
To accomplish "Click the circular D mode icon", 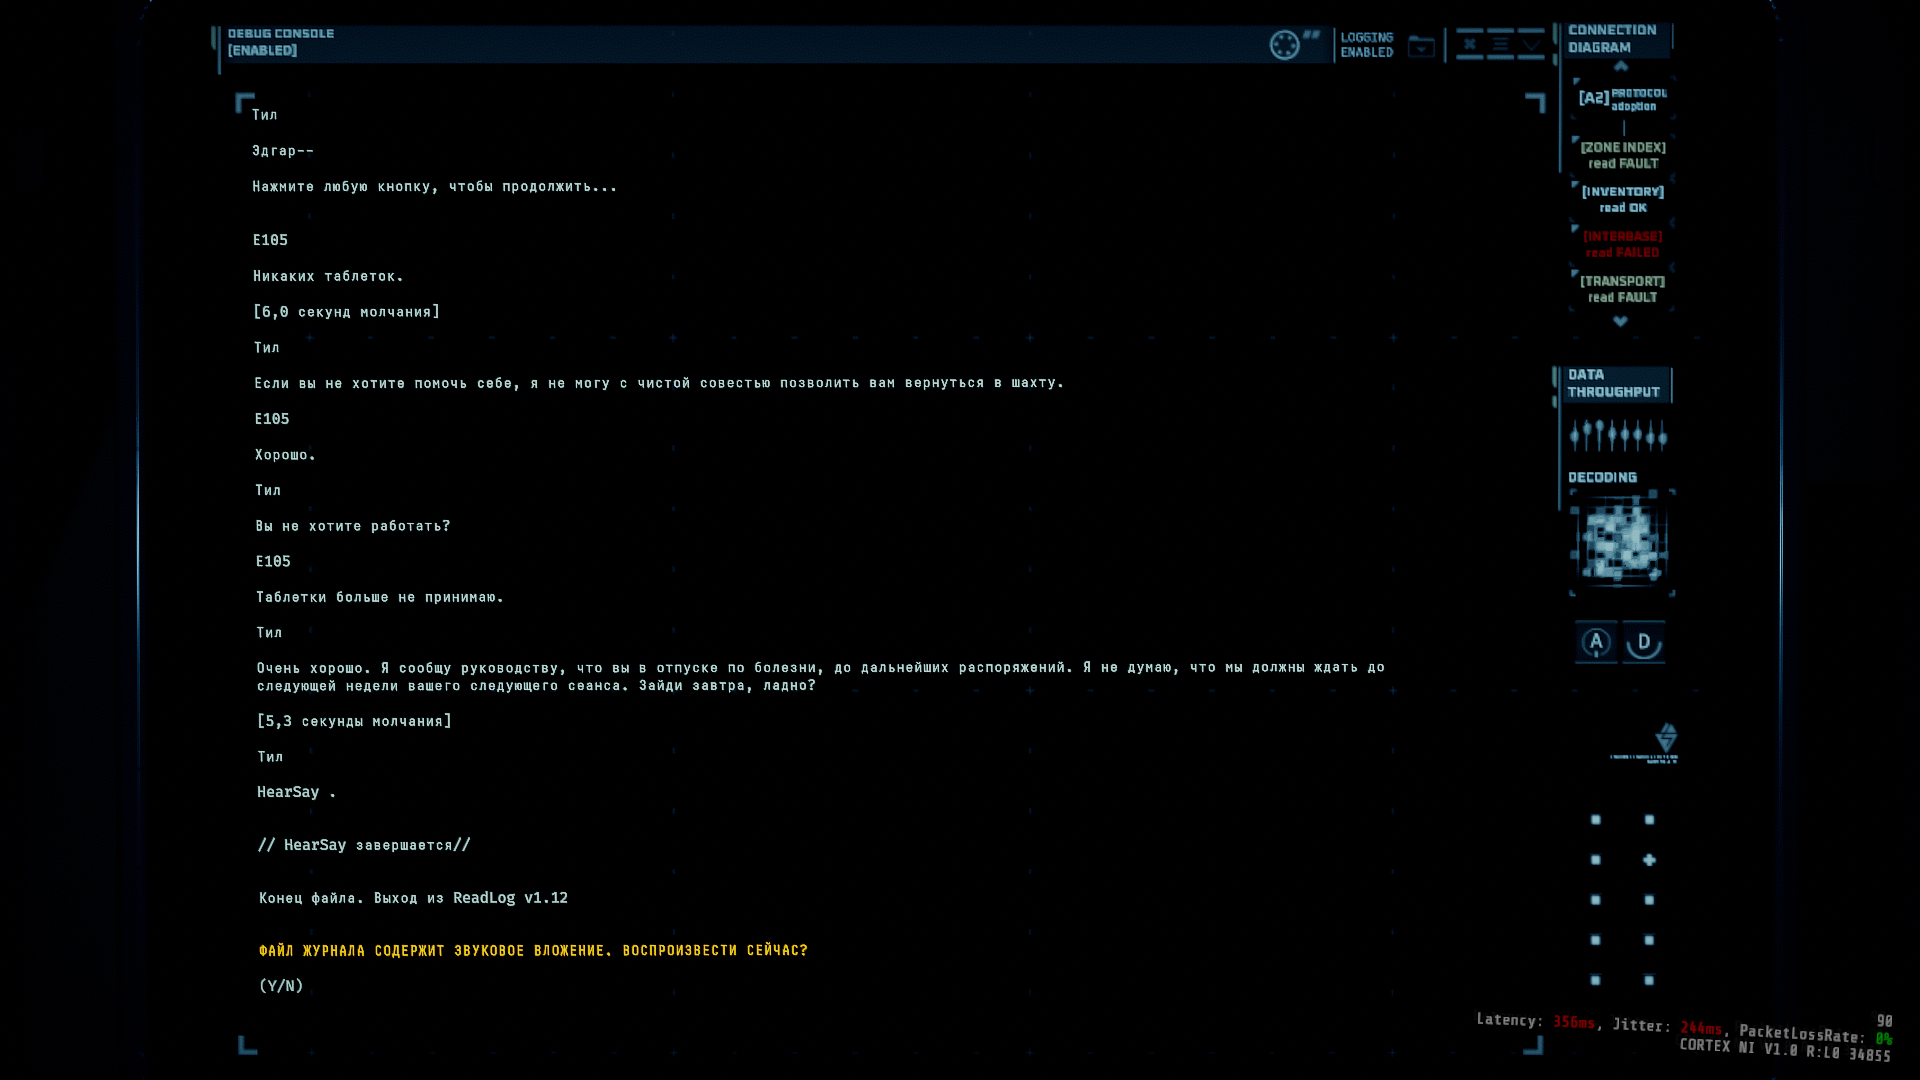I will click(x=1644, y=642).
